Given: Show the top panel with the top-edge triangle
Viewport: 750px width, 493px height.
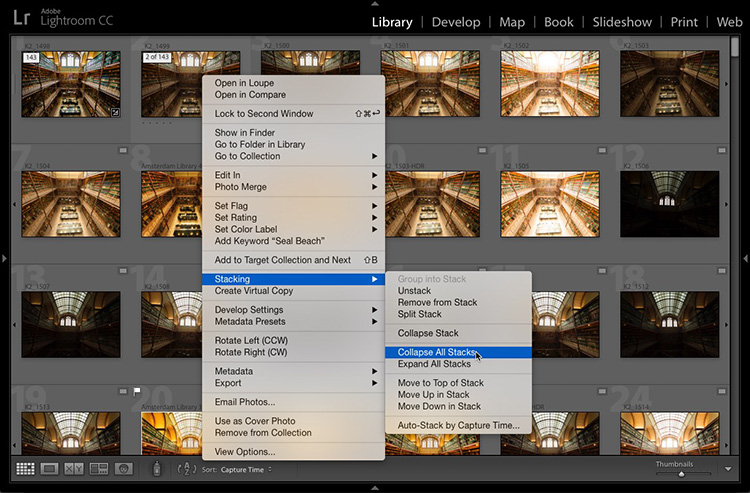Looking at the screenshot, I should tap(375, 3).
